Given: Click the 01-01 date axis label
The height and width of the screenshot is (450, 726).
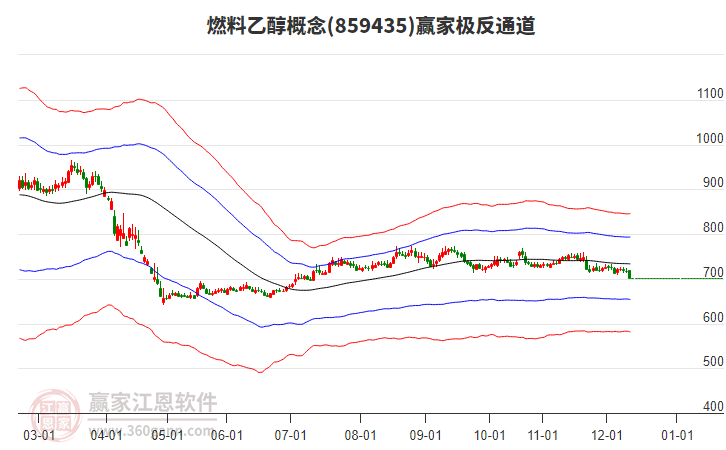Looking at the screenshot, I should pyautogui.click(x=677, y=435).
